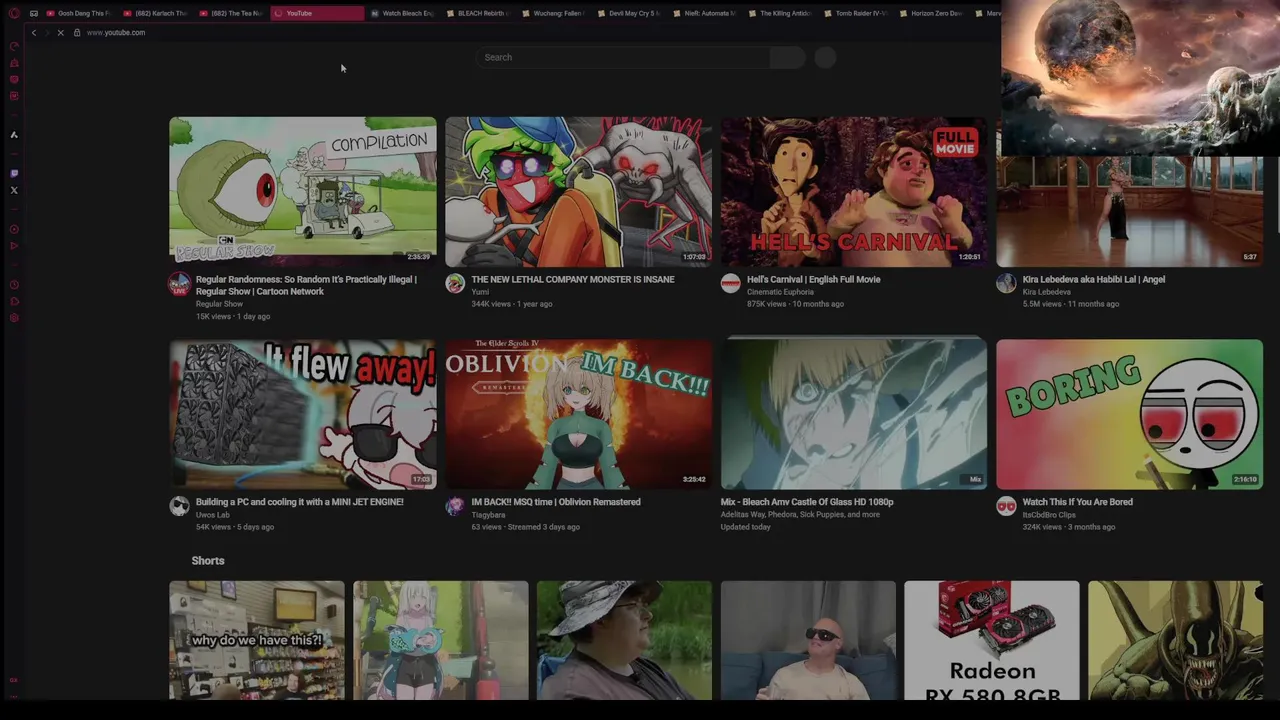The image size is (1280, 720).
Task: Play the Bleach AMV mix thumbnail
Action: (x=854, y=414)
